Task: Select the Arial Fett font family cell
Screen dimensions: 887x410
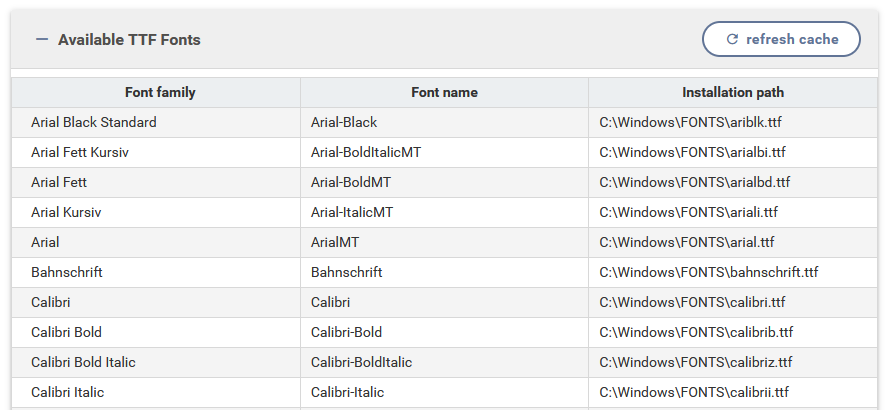Action: (59, 182)
